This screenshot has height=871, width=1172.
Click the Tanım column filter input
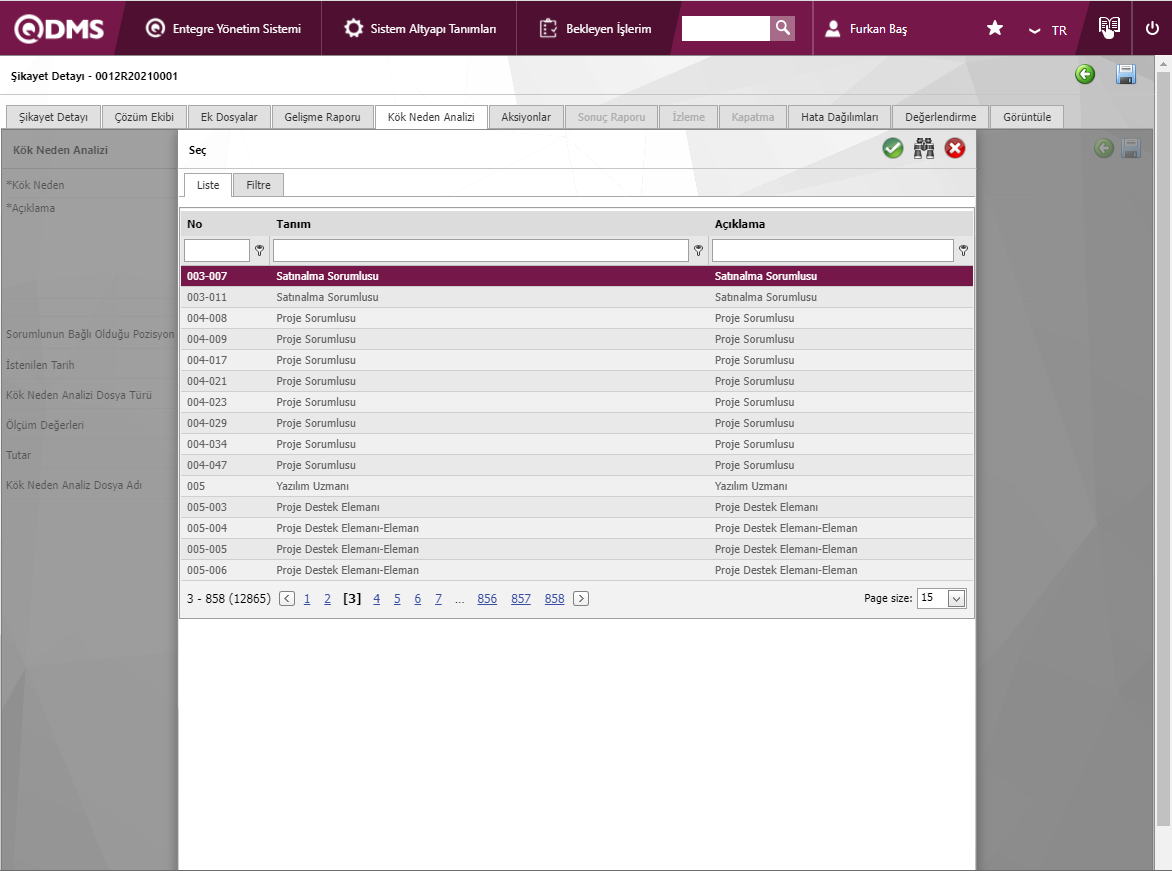480,250
